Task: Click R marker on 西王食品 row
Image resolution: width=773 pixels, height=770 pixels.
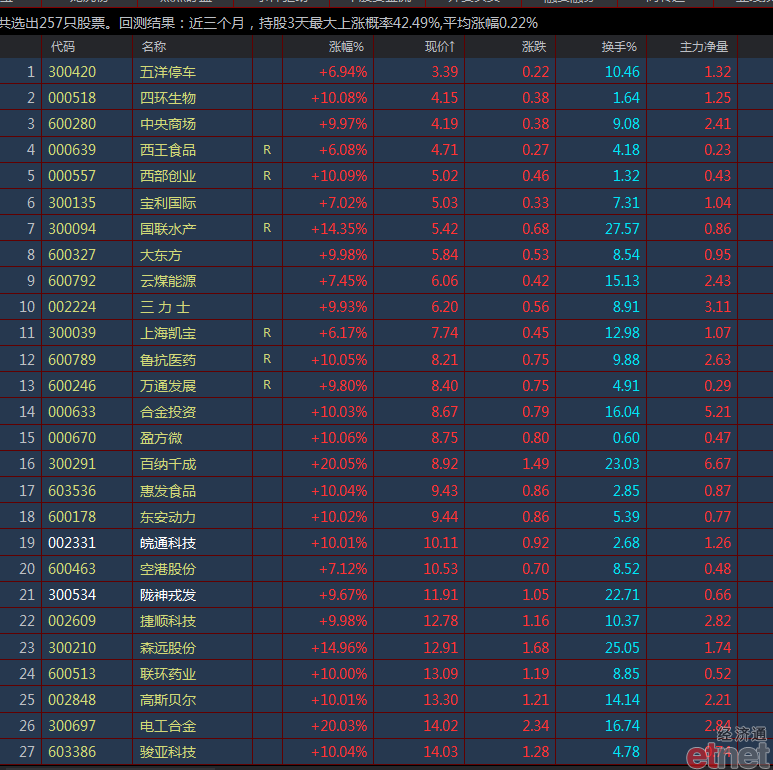Action: coord(267,150)
